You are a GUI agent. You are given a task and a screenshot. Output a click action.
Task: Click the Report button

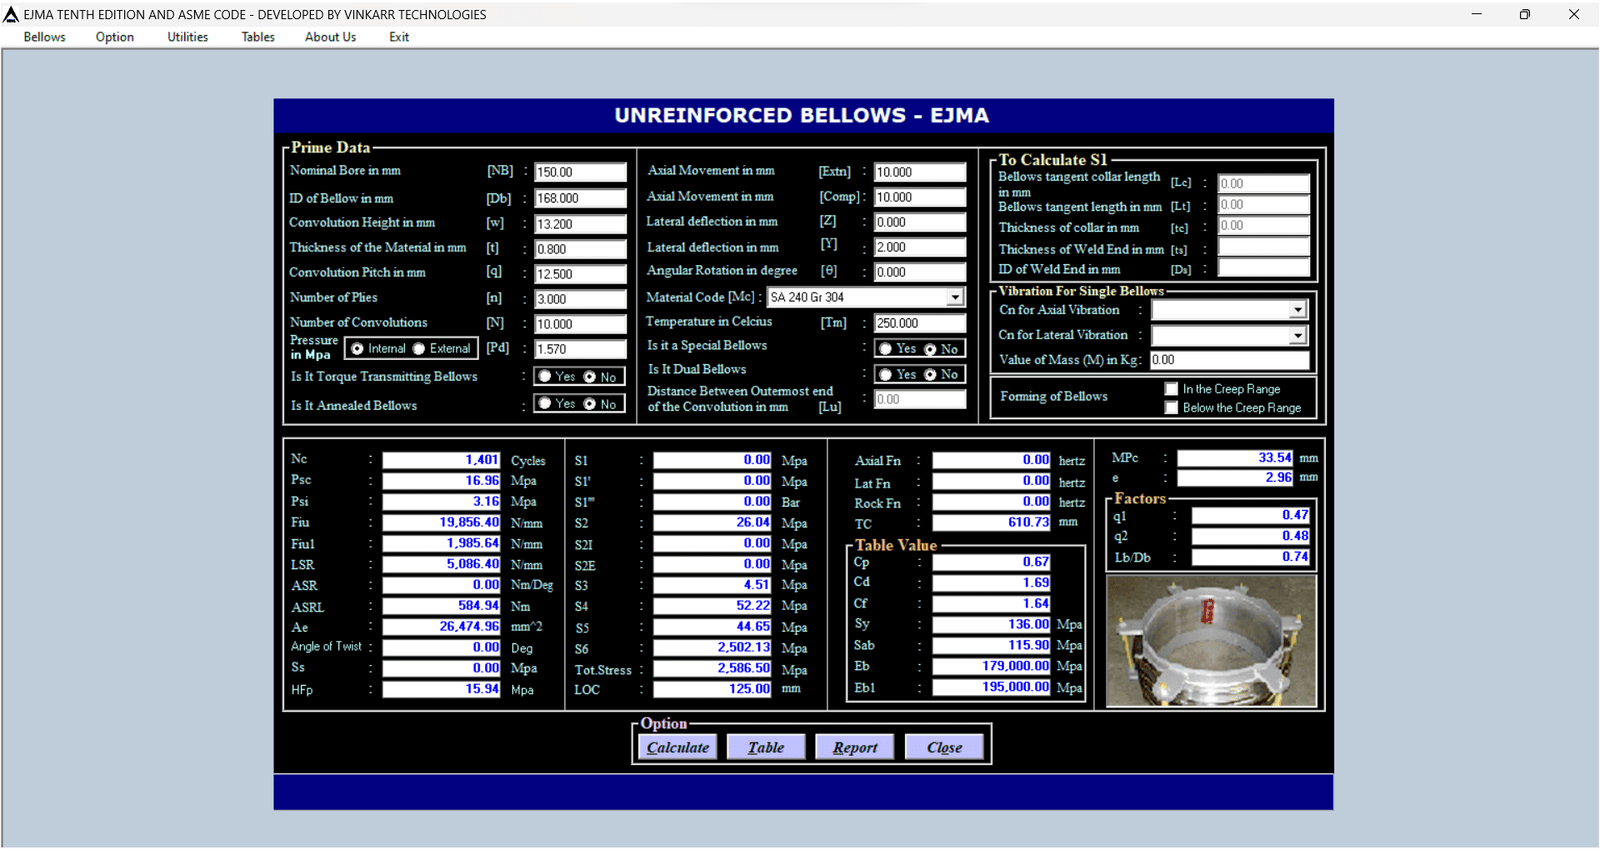854,747
